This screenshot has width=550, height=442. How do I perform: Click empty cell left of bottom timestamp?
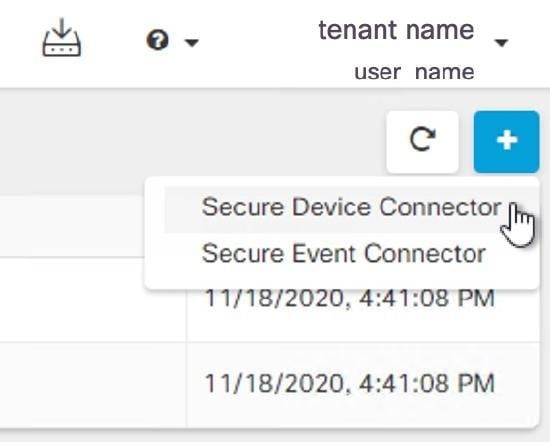tap(93, 385)
